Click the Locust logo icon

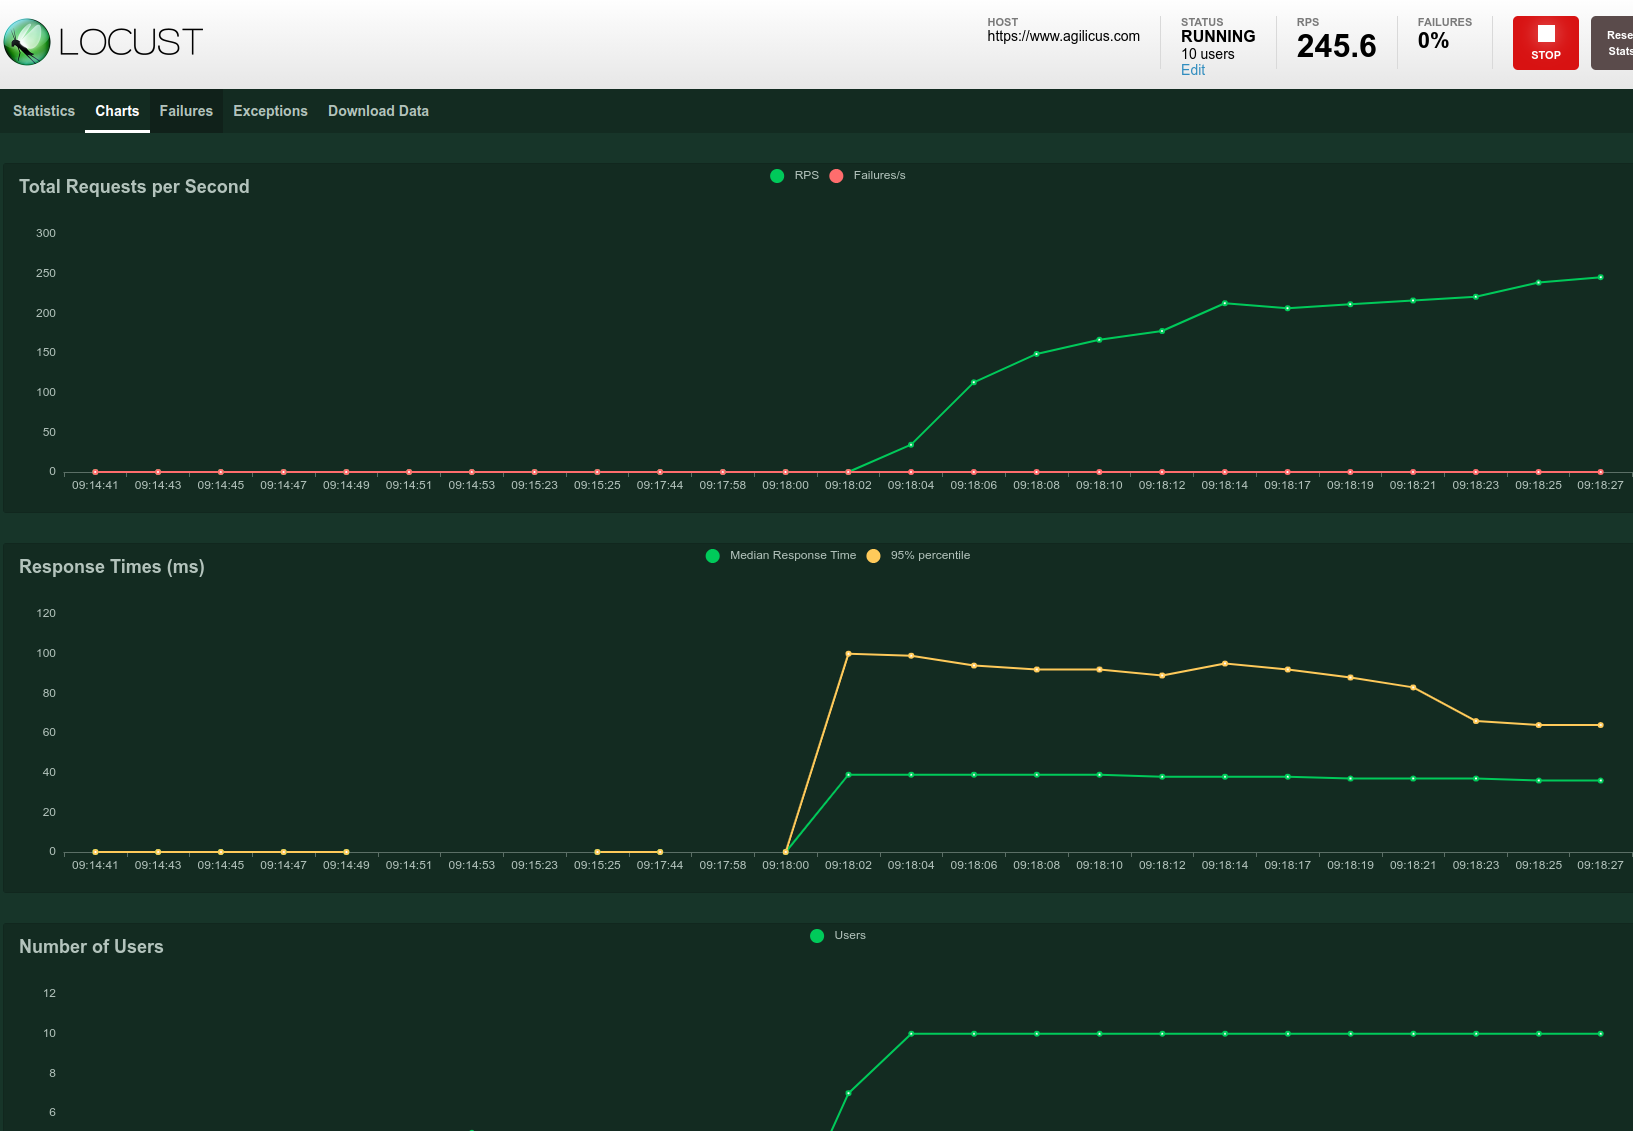click(x=27, y=42)
